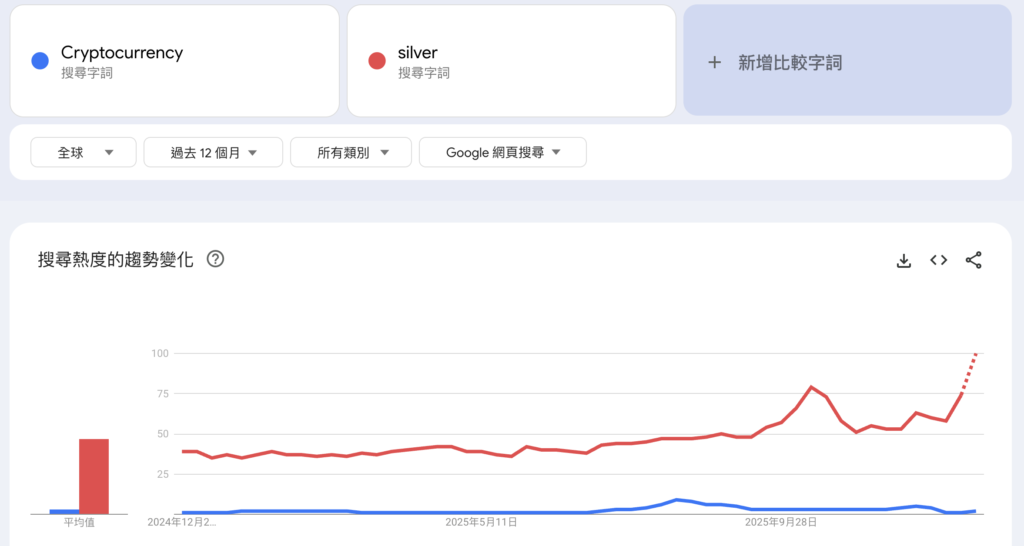Click the blue Cryptocurrency average bar
1024x546 pixels.
(64, 511)
